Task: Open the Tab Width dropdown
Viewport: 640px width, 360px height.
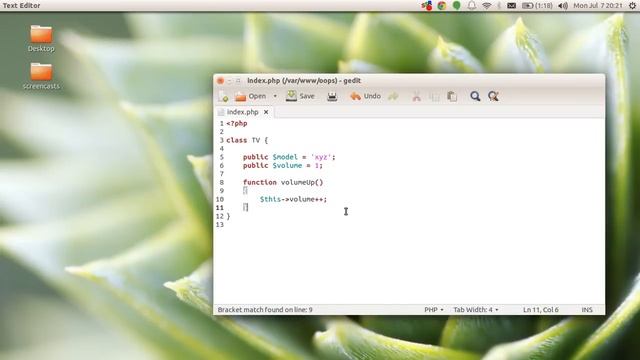Action: coord(476,310)
